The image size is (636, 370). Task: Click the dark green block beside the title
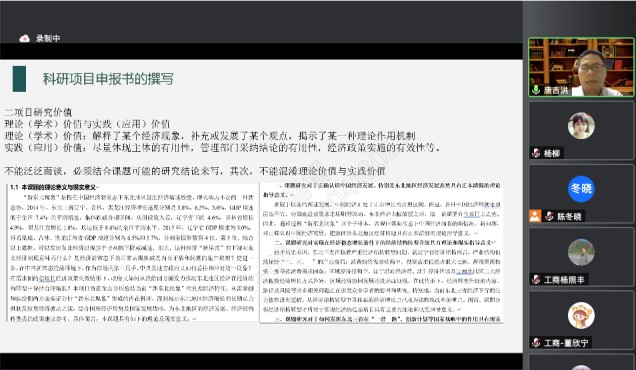click(x=19, y=79)
